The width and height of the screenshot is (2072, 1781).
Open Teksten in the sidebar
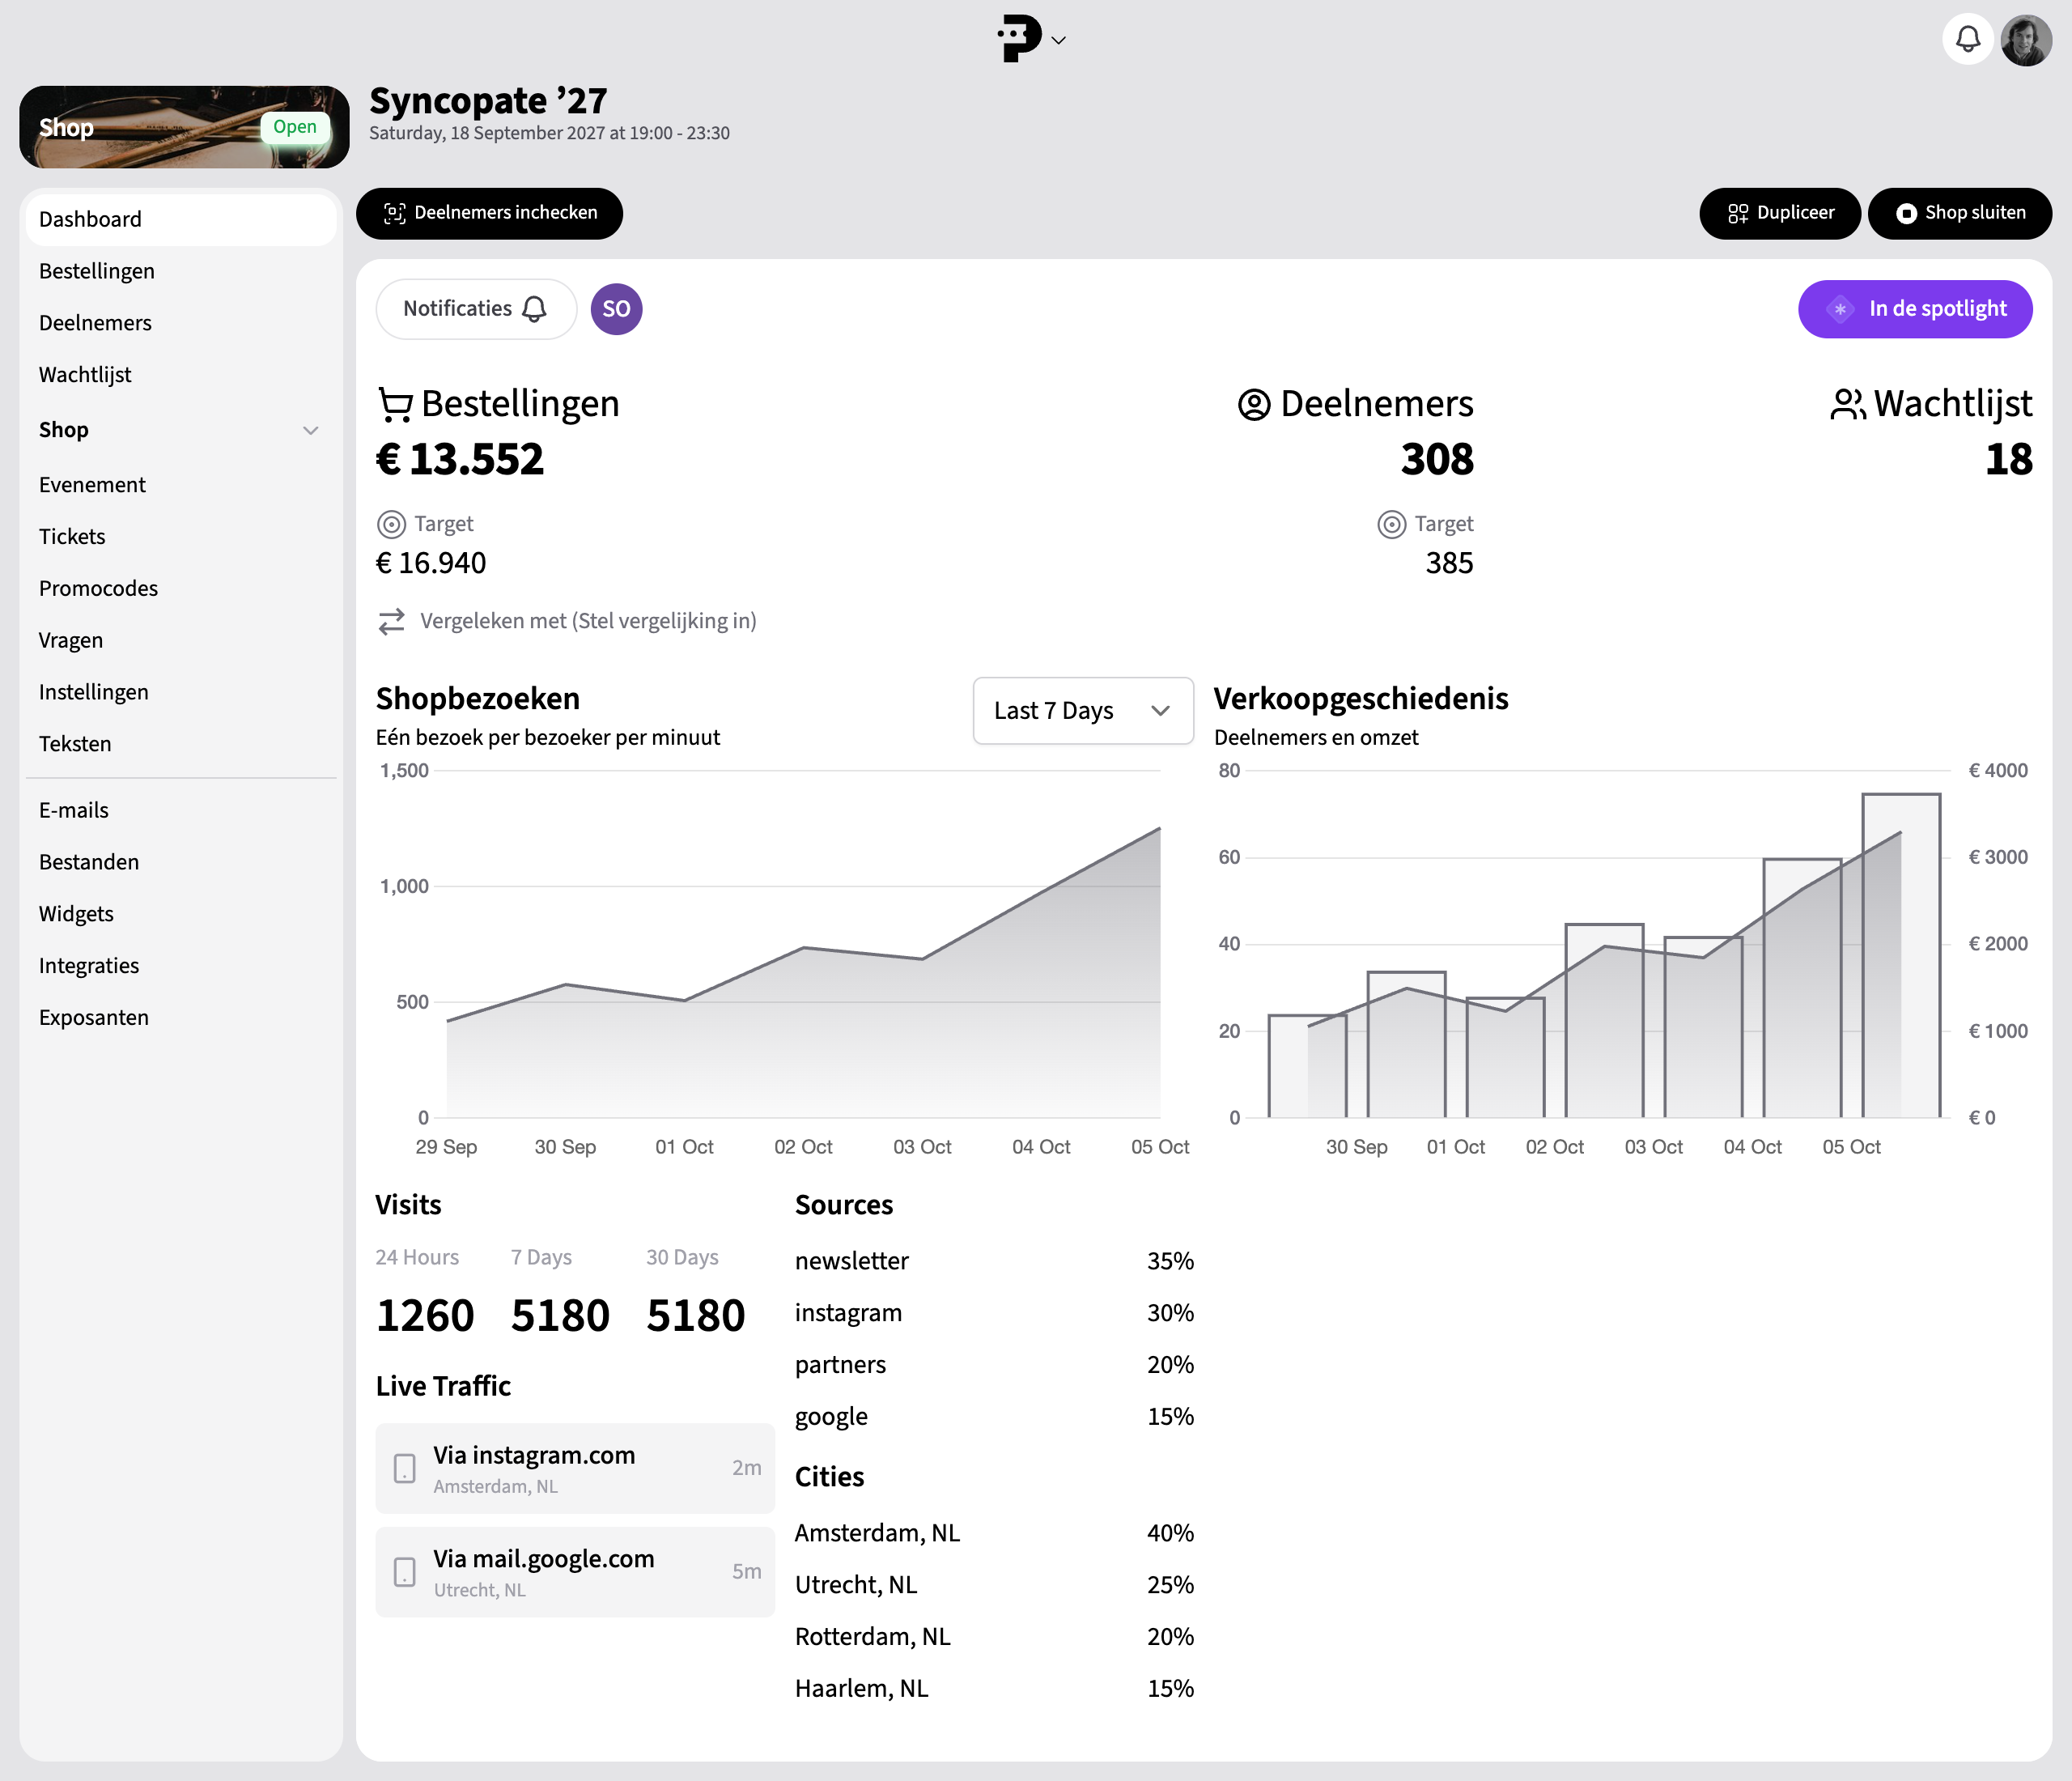click(181, 745)
